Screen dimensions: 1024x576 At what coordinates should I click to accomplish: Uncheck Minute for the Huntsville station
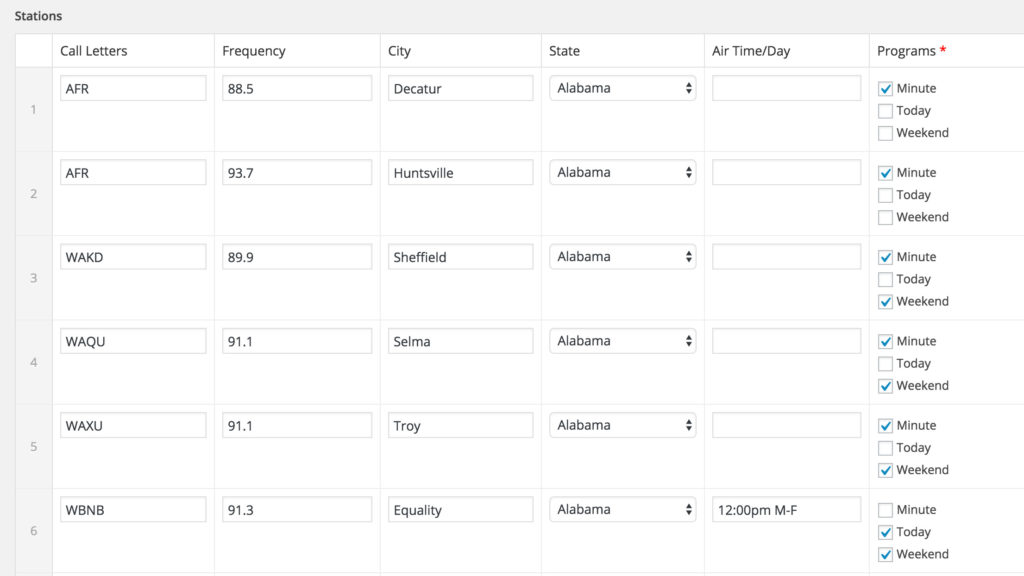(885, 173)
